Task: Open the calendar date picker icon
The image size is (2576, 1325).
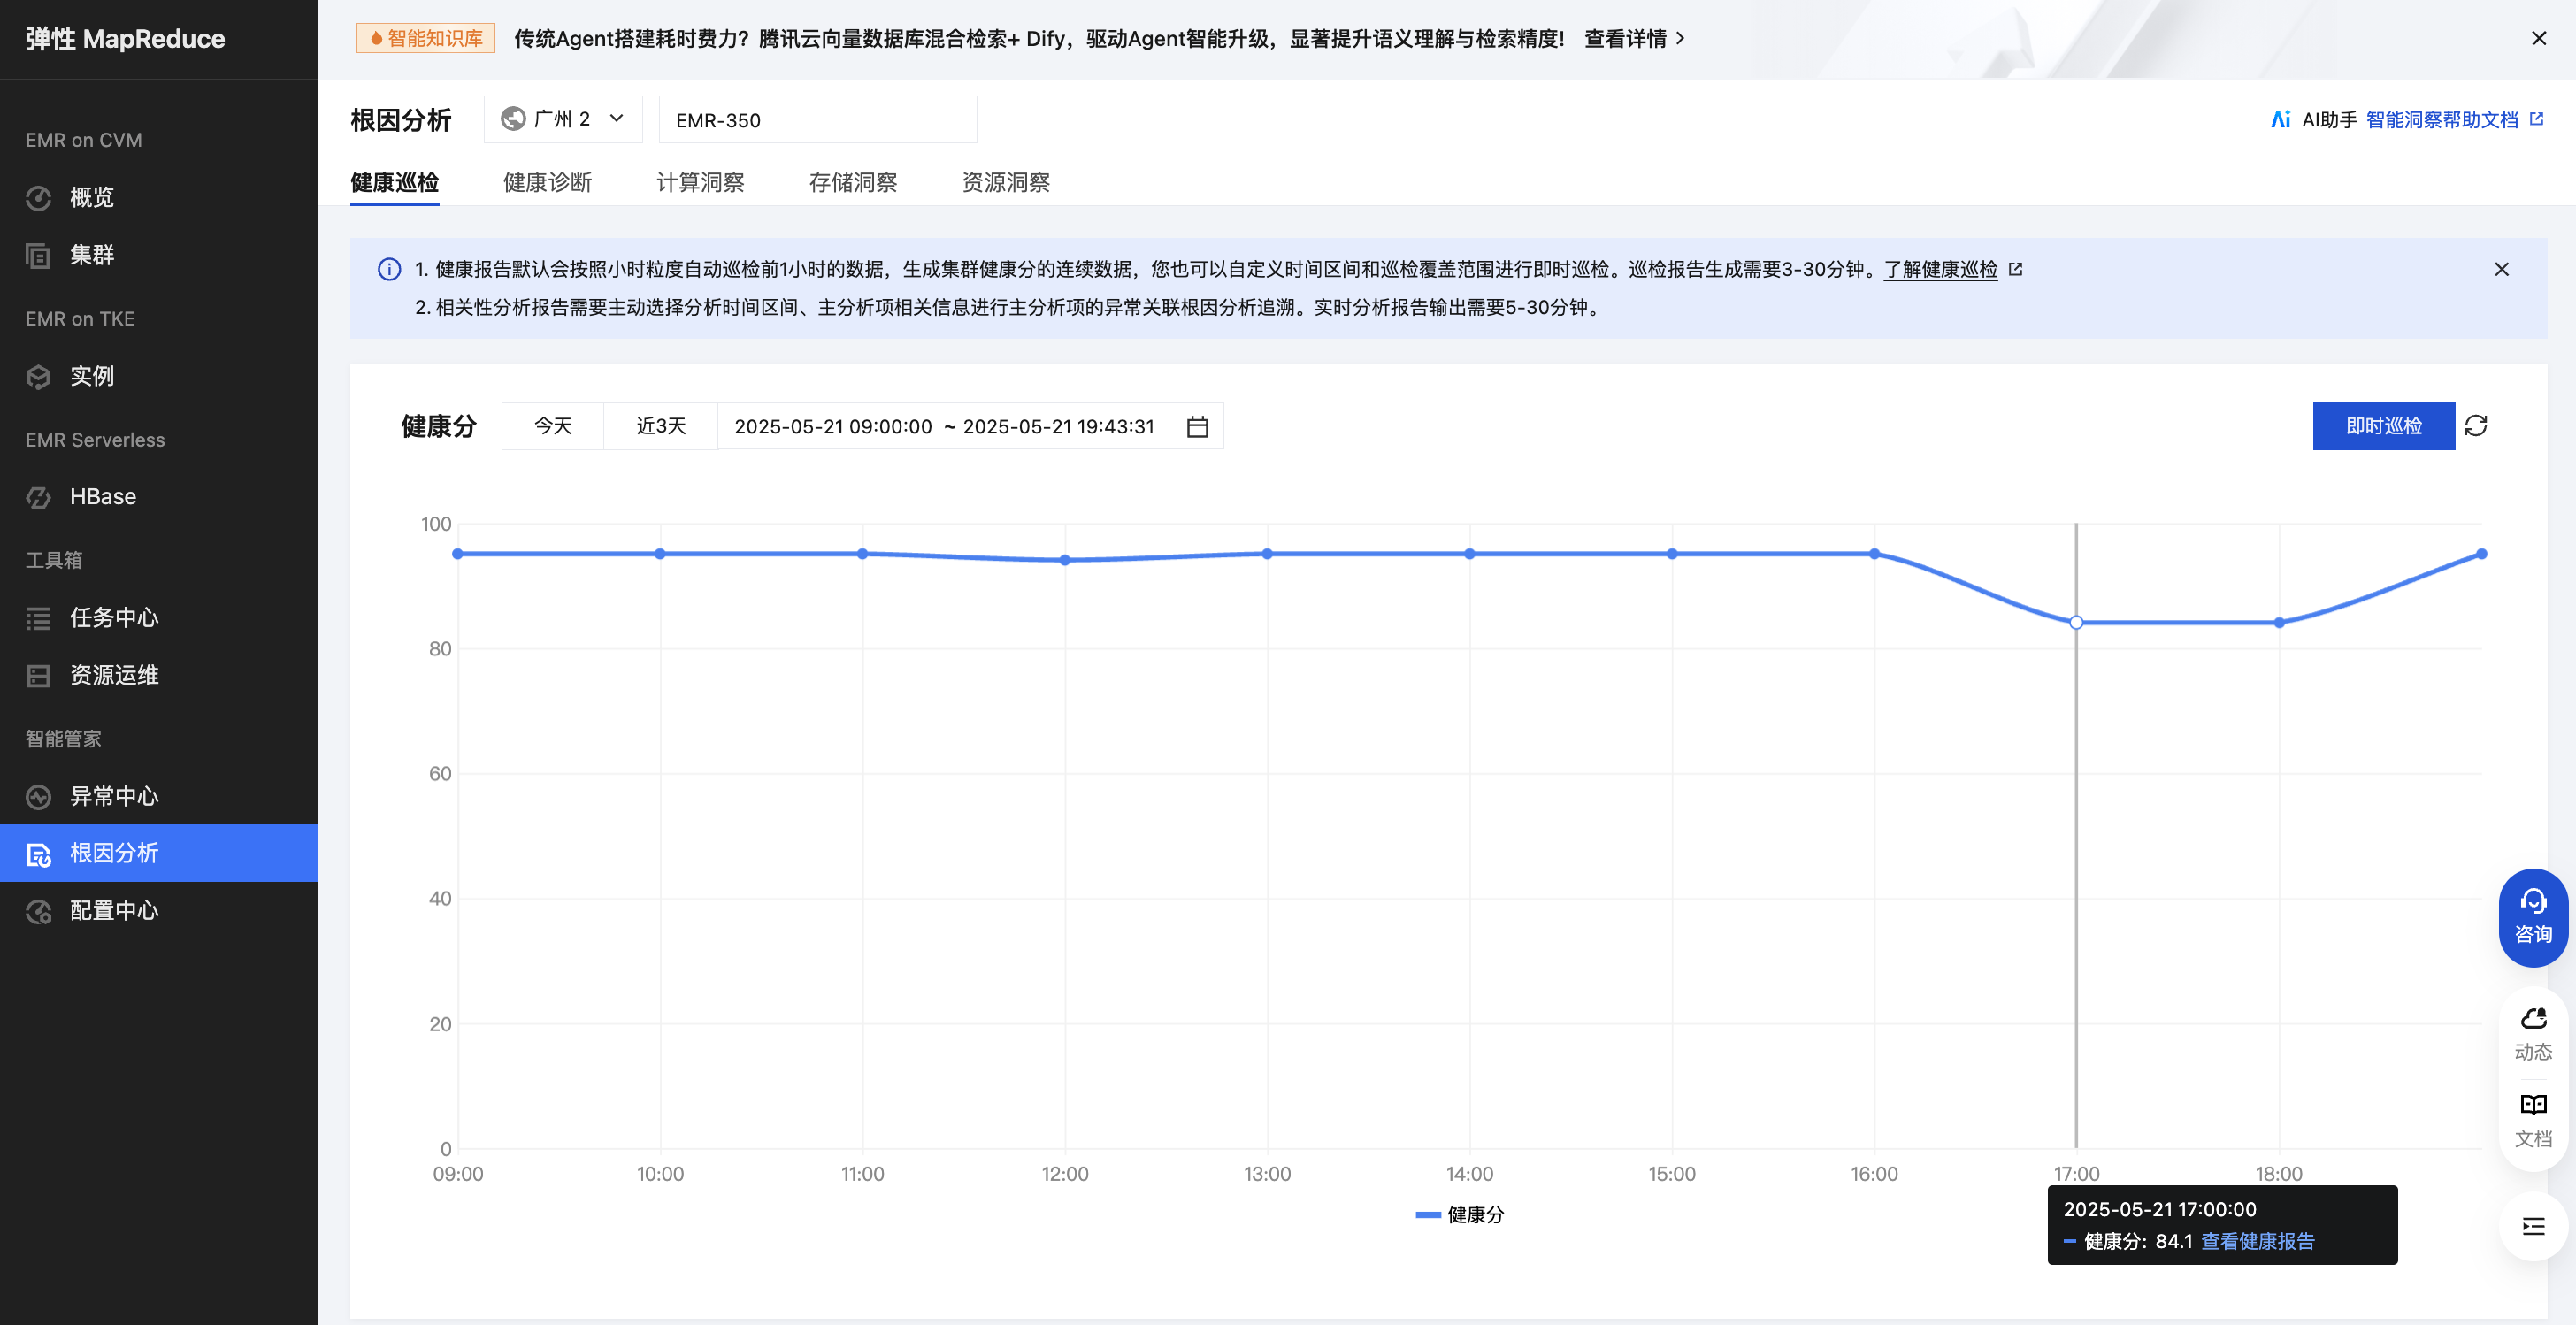Action: (1197, 427)
